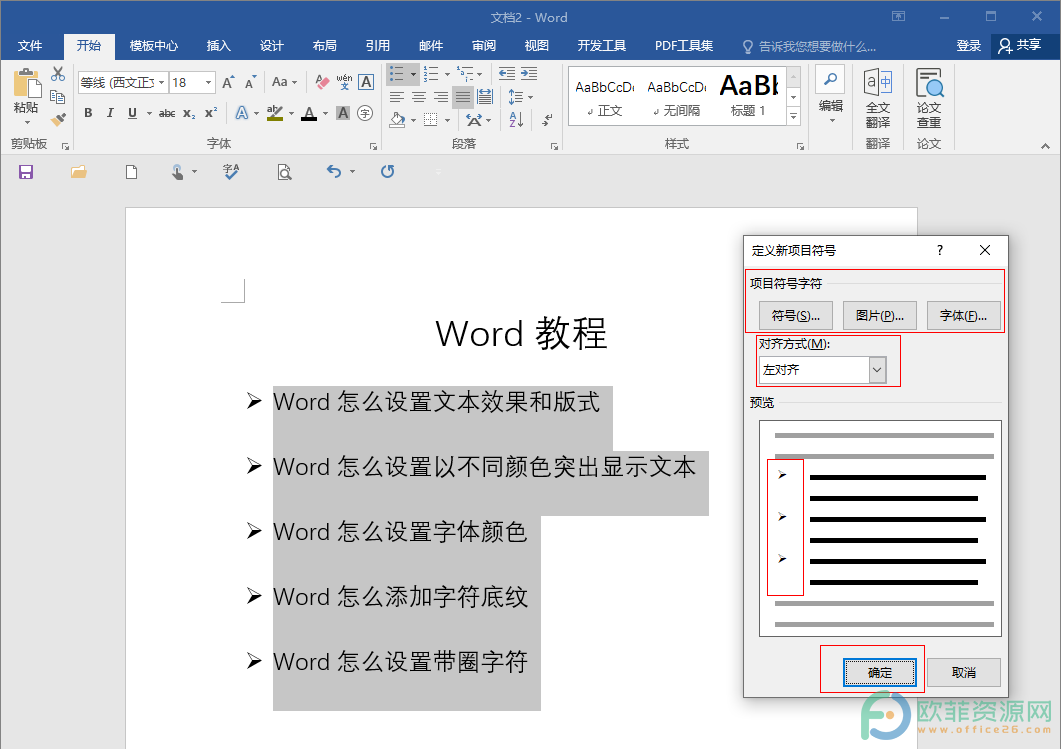Open the Editing find menu
The height and width of the screenshot is (749, 1061).
point(830,95)
